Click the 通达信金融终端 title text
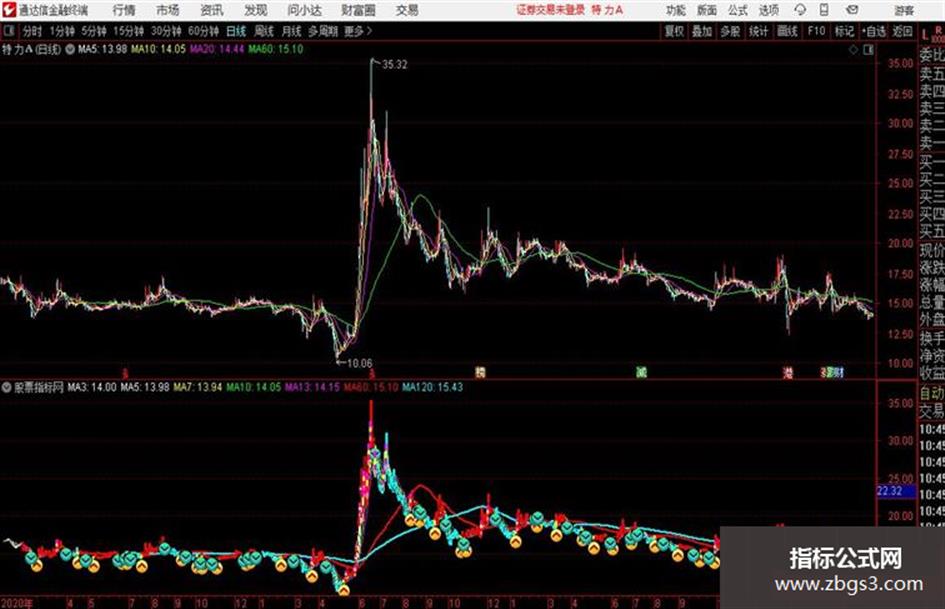 click(x=53, y=10)
